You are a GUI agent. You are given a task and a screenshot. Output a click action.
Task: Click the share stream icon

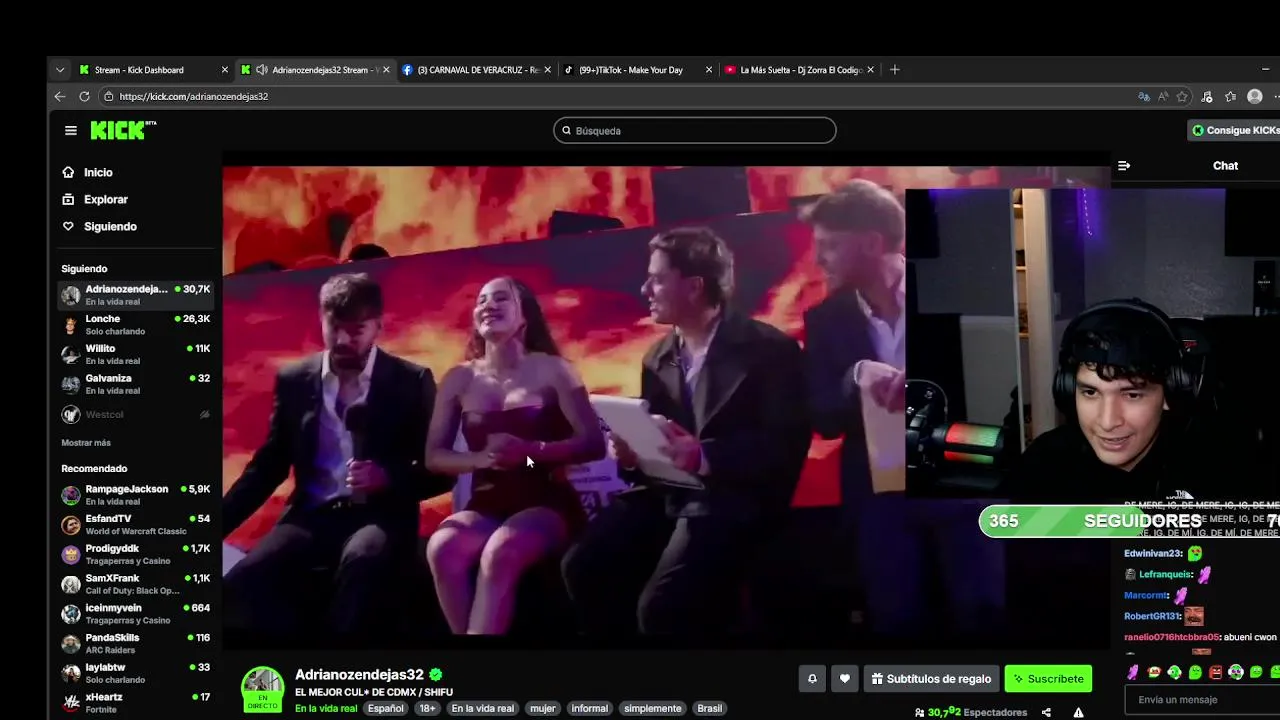pyautogui.click(x=1046, y=713)
